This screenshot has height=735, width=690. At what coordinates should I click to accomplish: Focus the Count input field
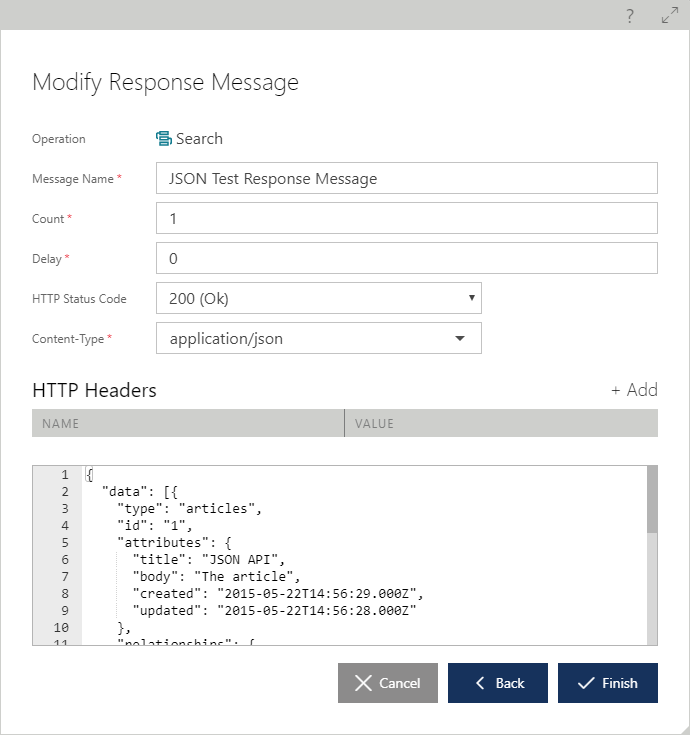pos(406,218)
